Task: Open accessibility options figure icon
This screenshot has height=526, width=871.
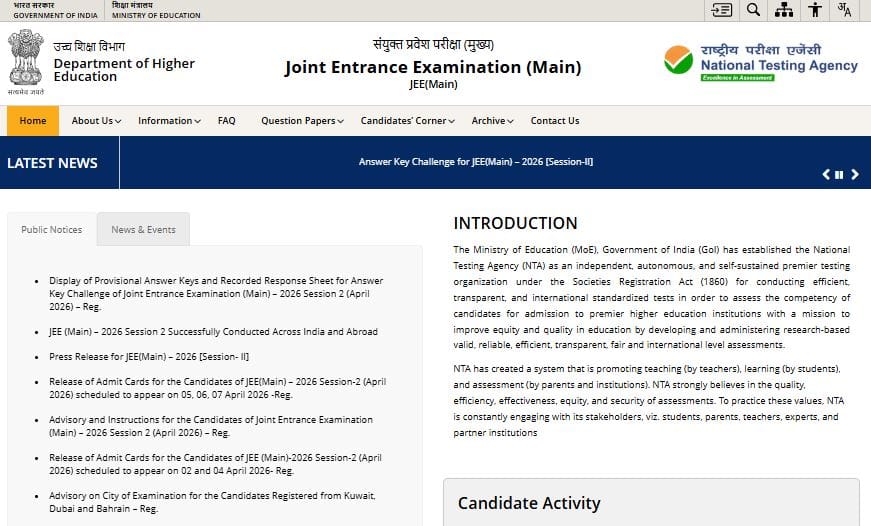Action: point(815,10)
